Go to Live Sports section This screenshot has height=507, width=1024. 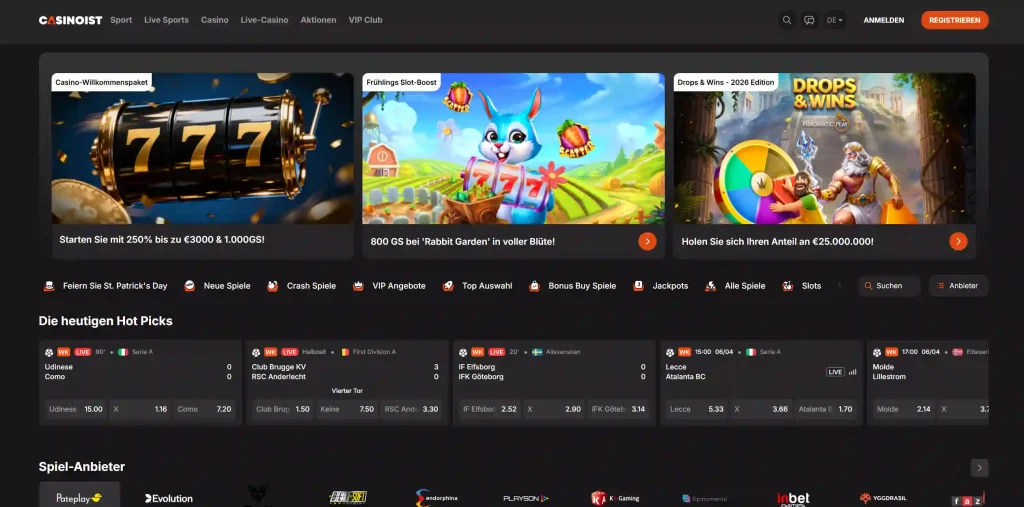pos(167,20)
